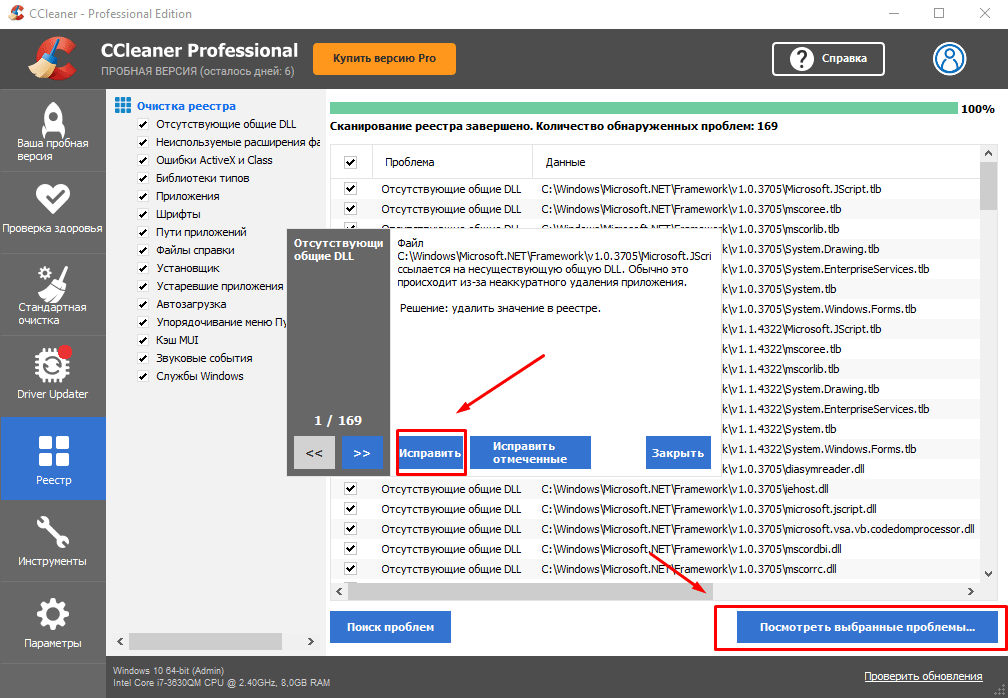Open Driver Updater from the sidebar
1008x698 pixels.
click(52, 365)
